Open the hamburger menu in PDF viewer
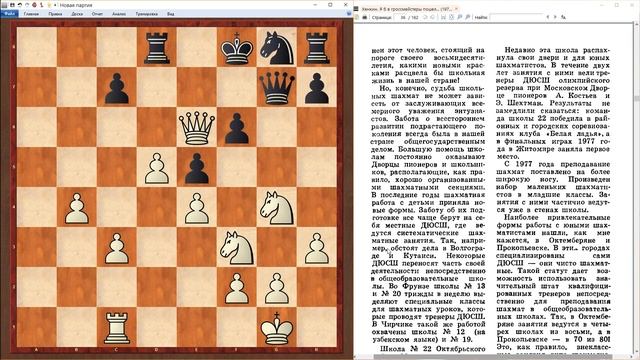The image size is (640, 360). (356, 9)
